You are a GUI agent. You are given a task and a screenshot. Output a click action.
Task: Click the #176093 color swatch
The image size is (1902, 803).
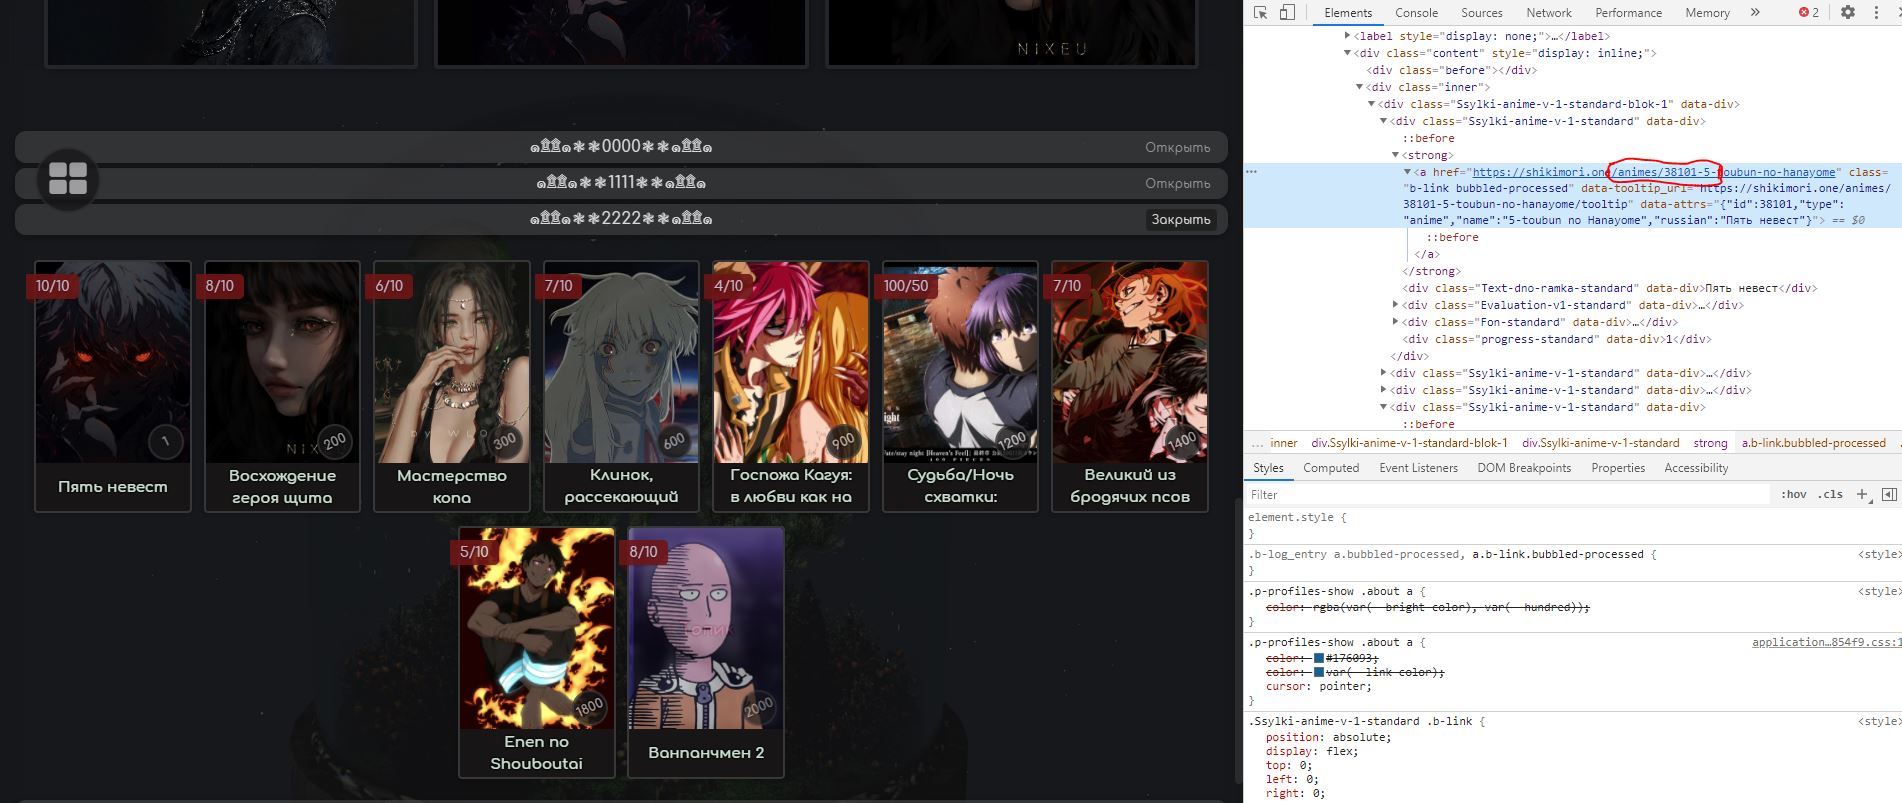click(x=1319, y=658)
